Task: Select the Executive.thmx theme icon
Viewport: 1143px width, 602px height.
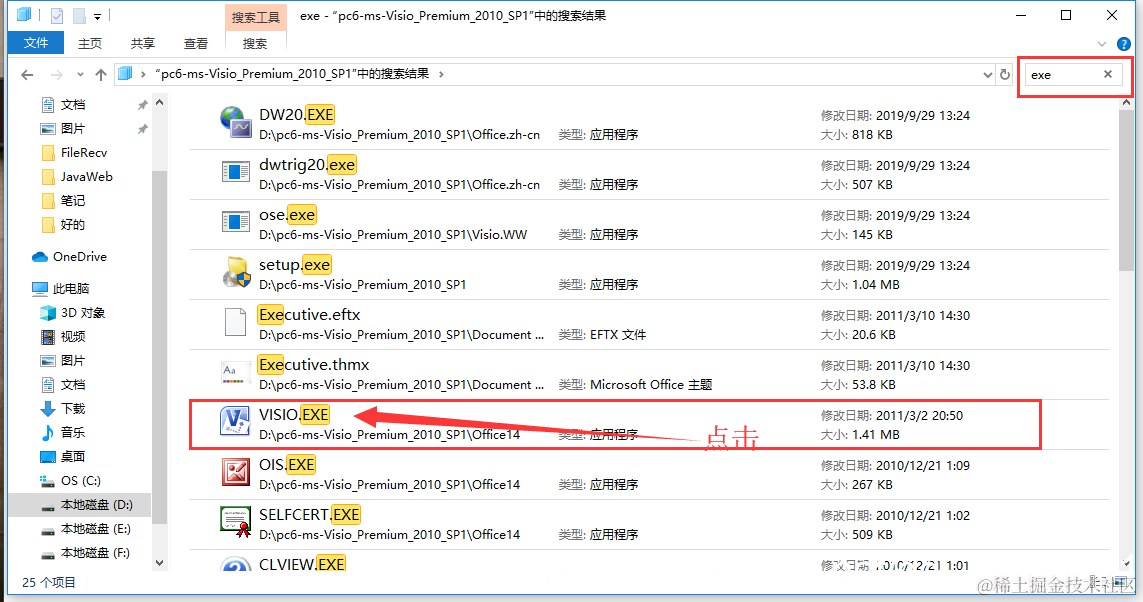Action: click(x=235, y=372)
